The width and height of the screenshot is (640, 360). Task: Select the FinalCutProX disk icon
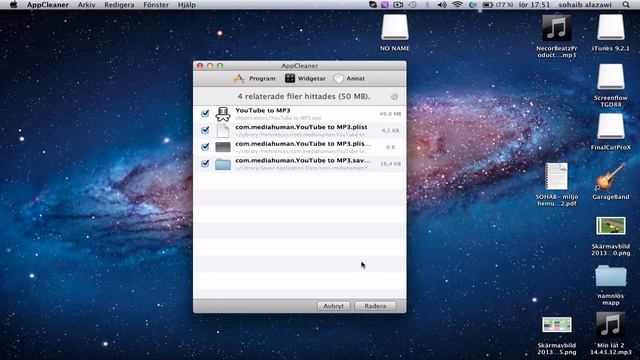[611, 126]
